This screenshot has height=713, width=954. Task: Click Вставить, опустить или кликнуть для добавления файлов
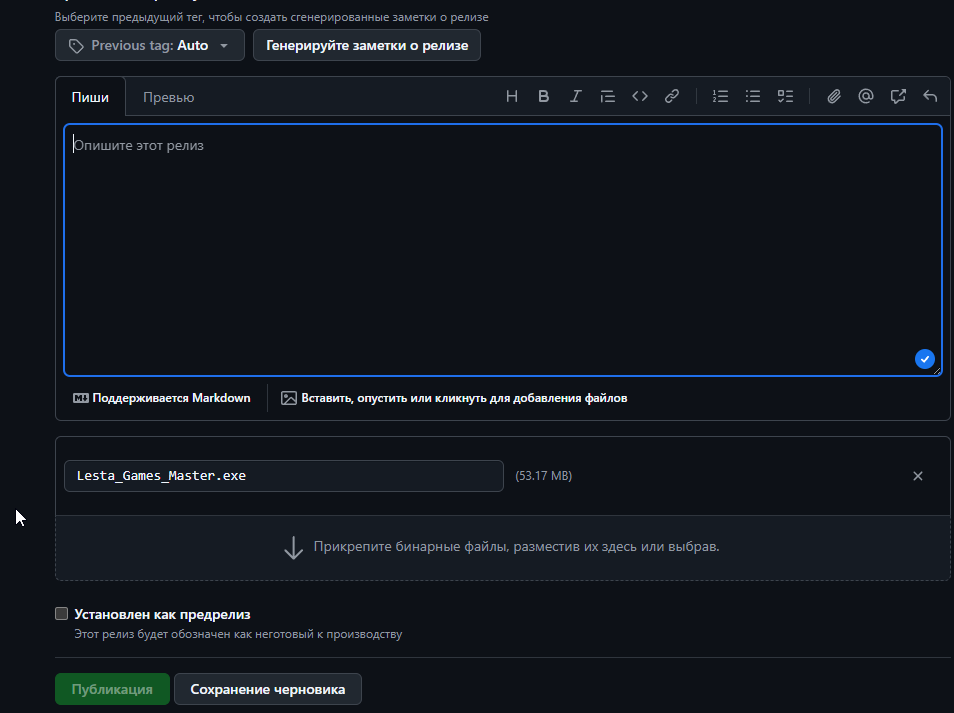(454, 398)
